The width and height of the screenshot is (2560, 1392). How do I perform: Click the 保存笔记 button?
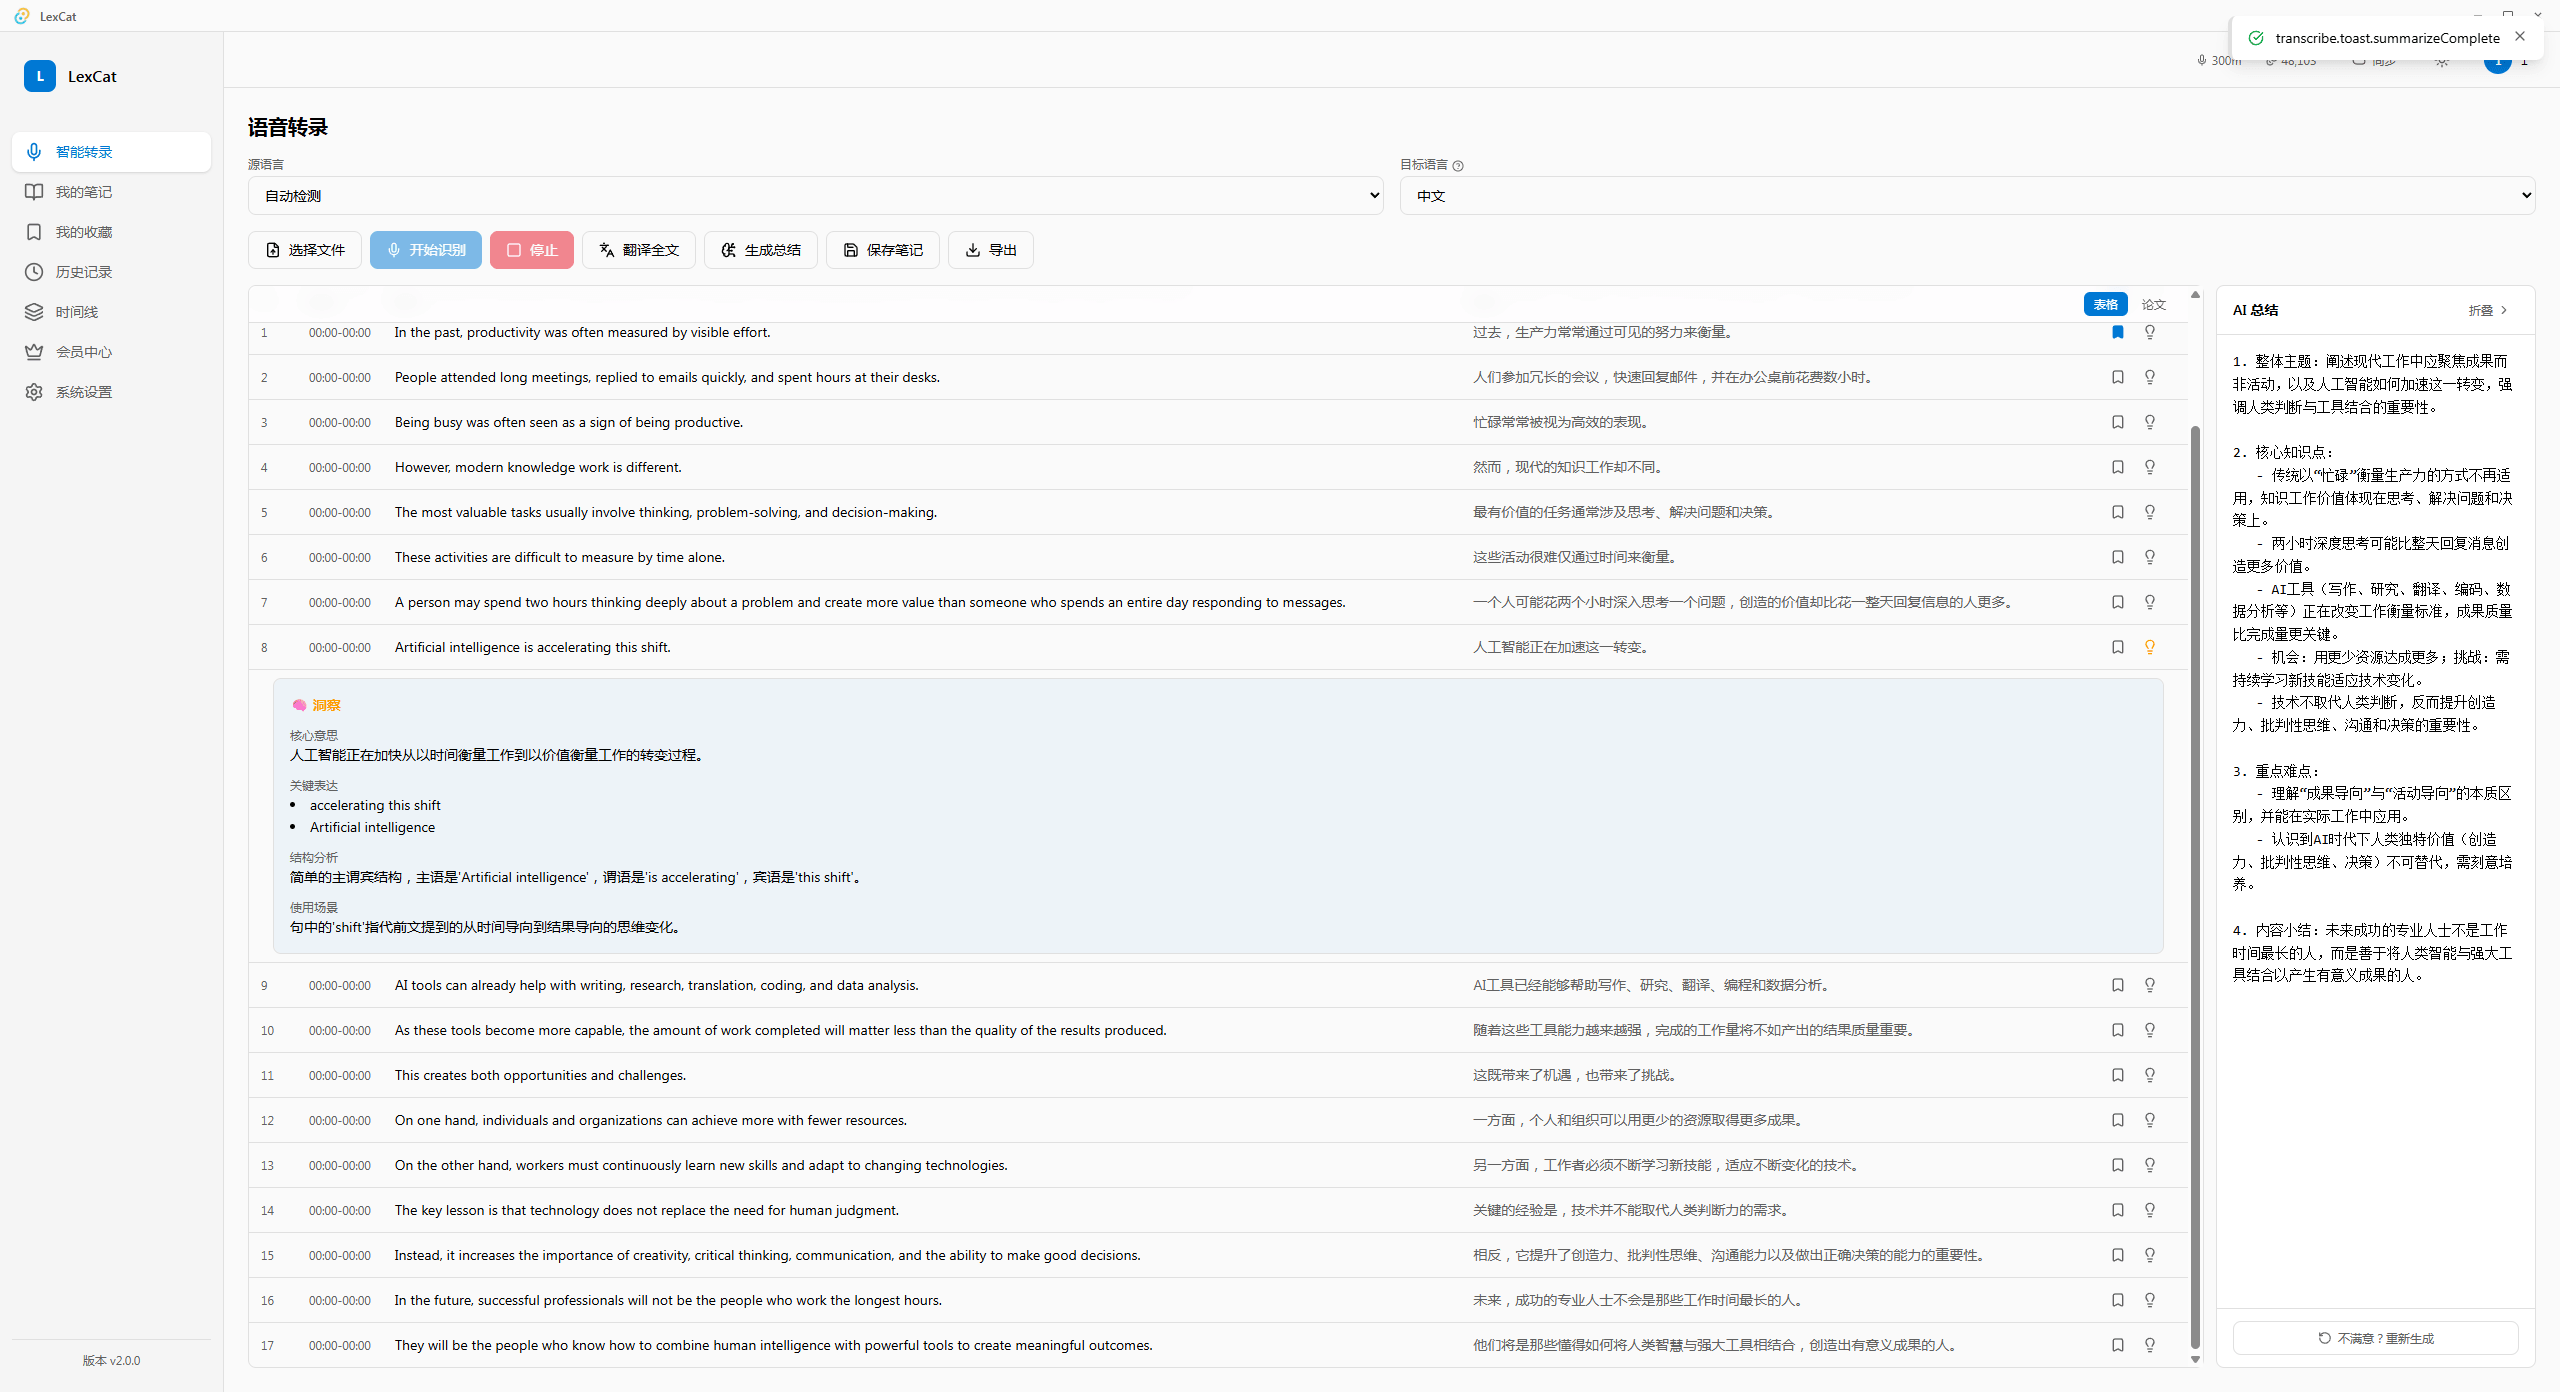click(x=883, y=250)
